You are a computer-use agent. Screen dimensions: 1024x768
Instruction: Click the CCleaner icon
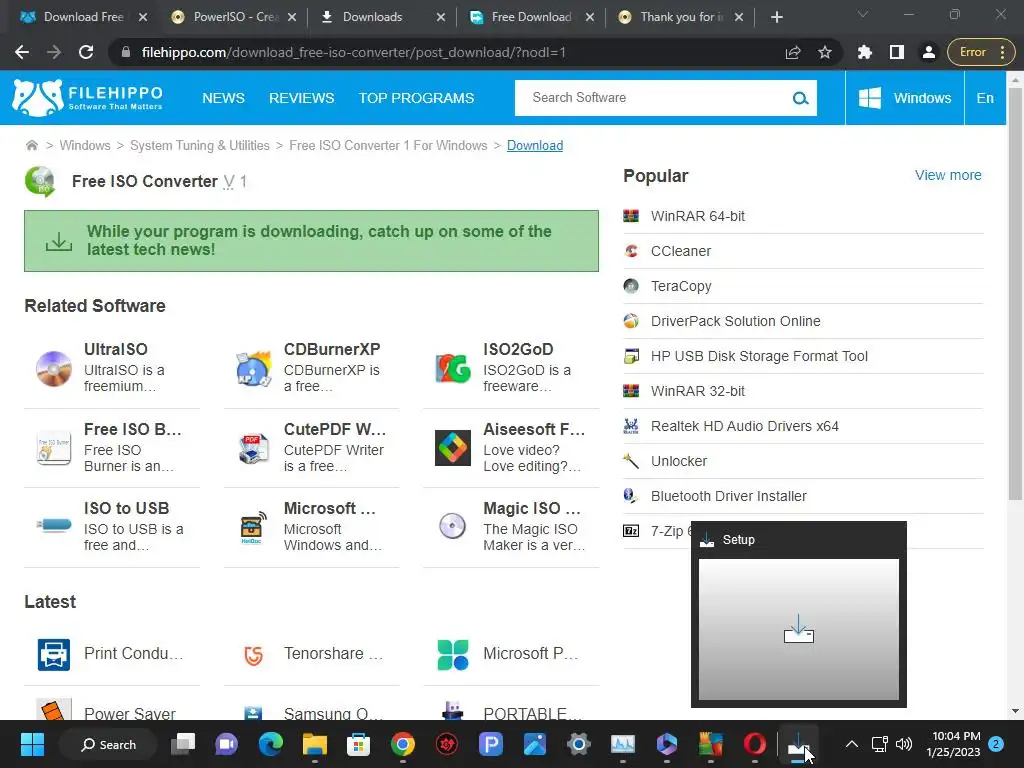tap(631, 251)
